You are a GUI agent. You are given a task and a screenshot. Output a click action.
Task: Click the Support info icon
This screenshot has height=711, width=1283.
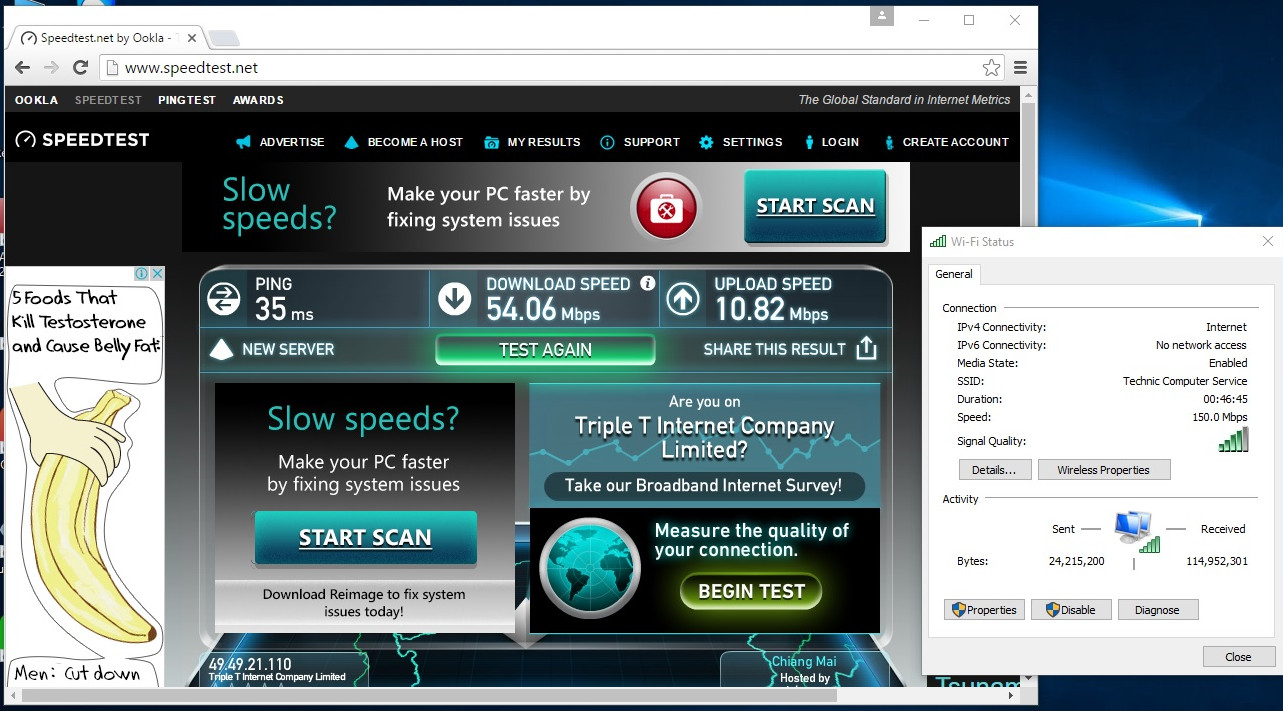point(607,142)
